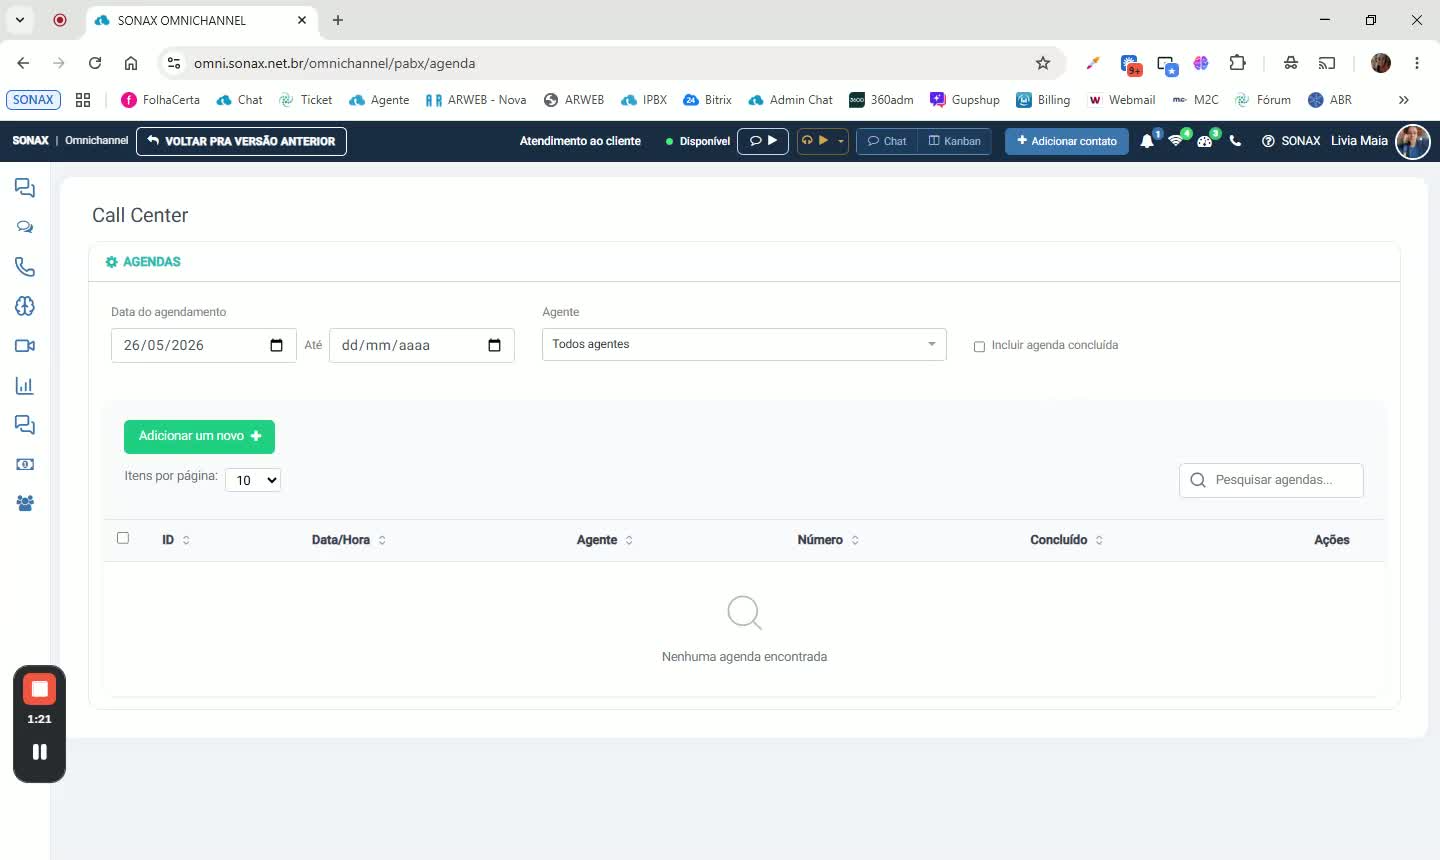Viewport: 1440px width, 860px height.
Task: Click the magnifier in the agenda search box
Action: pos(1198,480)
